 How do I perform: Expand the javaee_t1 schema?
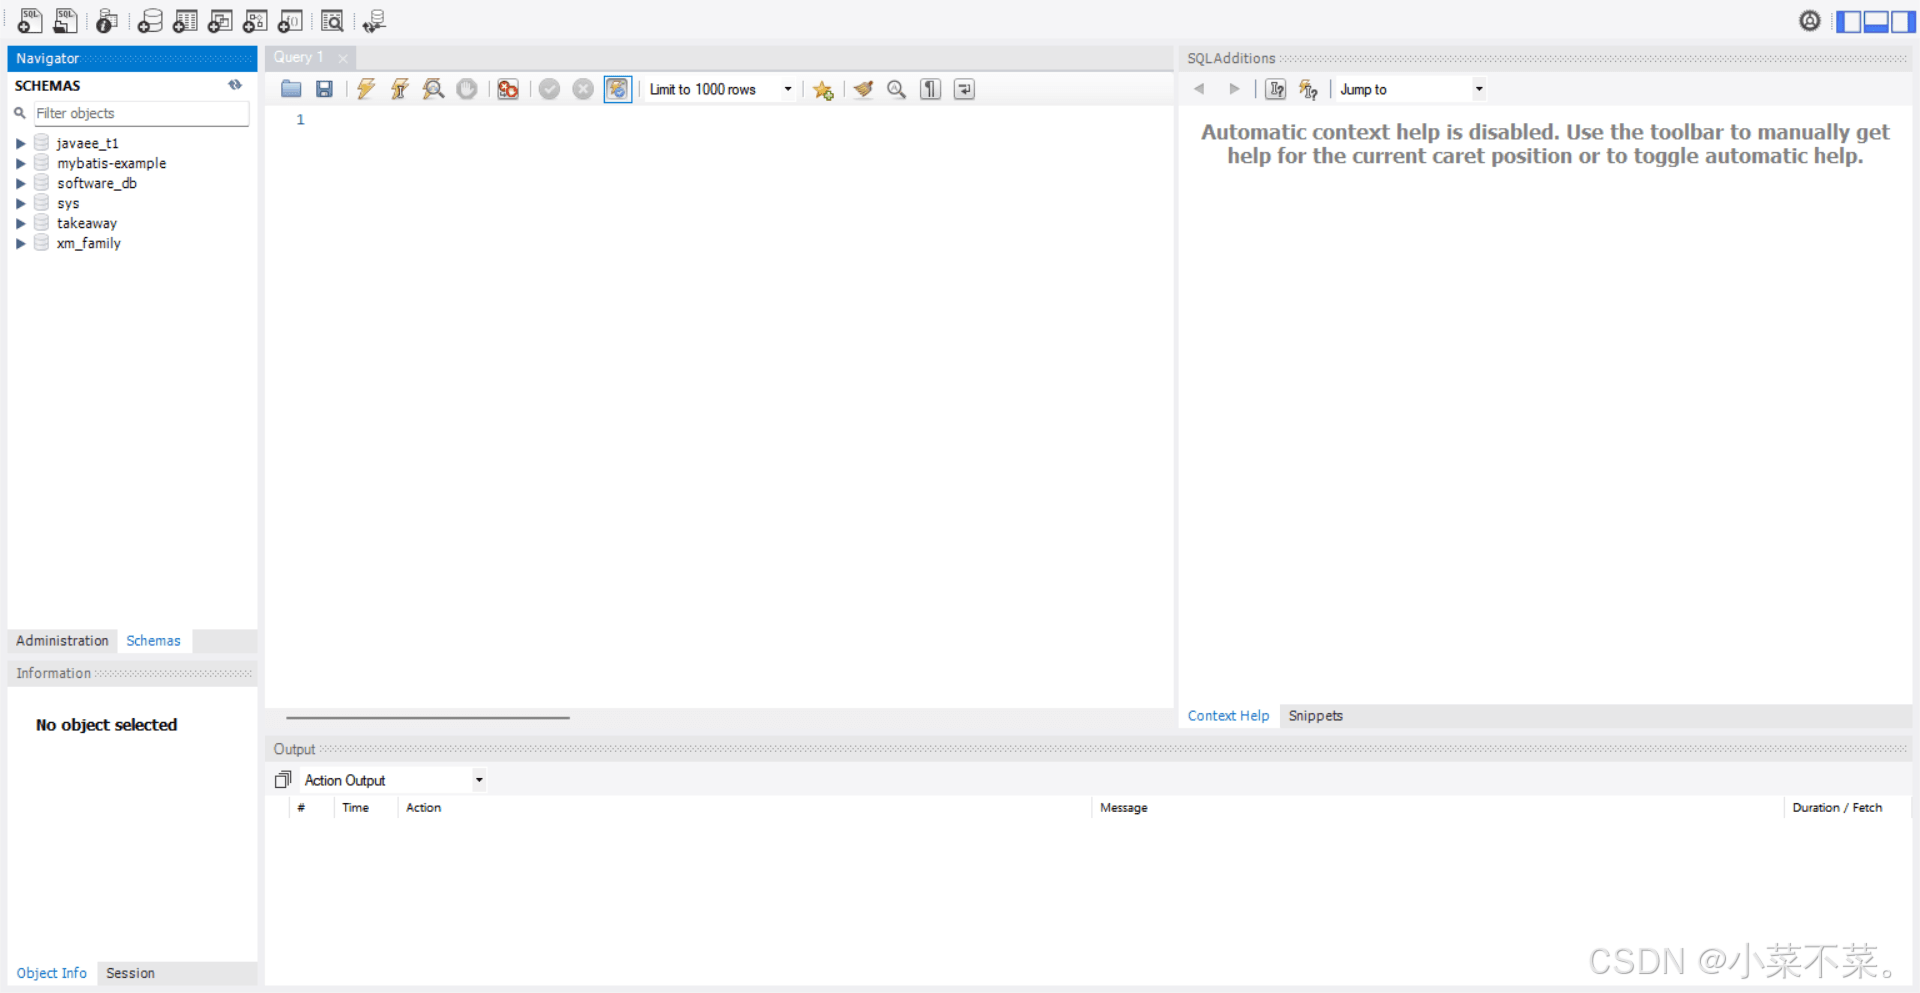pyautogui.click(x=20, y=143)
